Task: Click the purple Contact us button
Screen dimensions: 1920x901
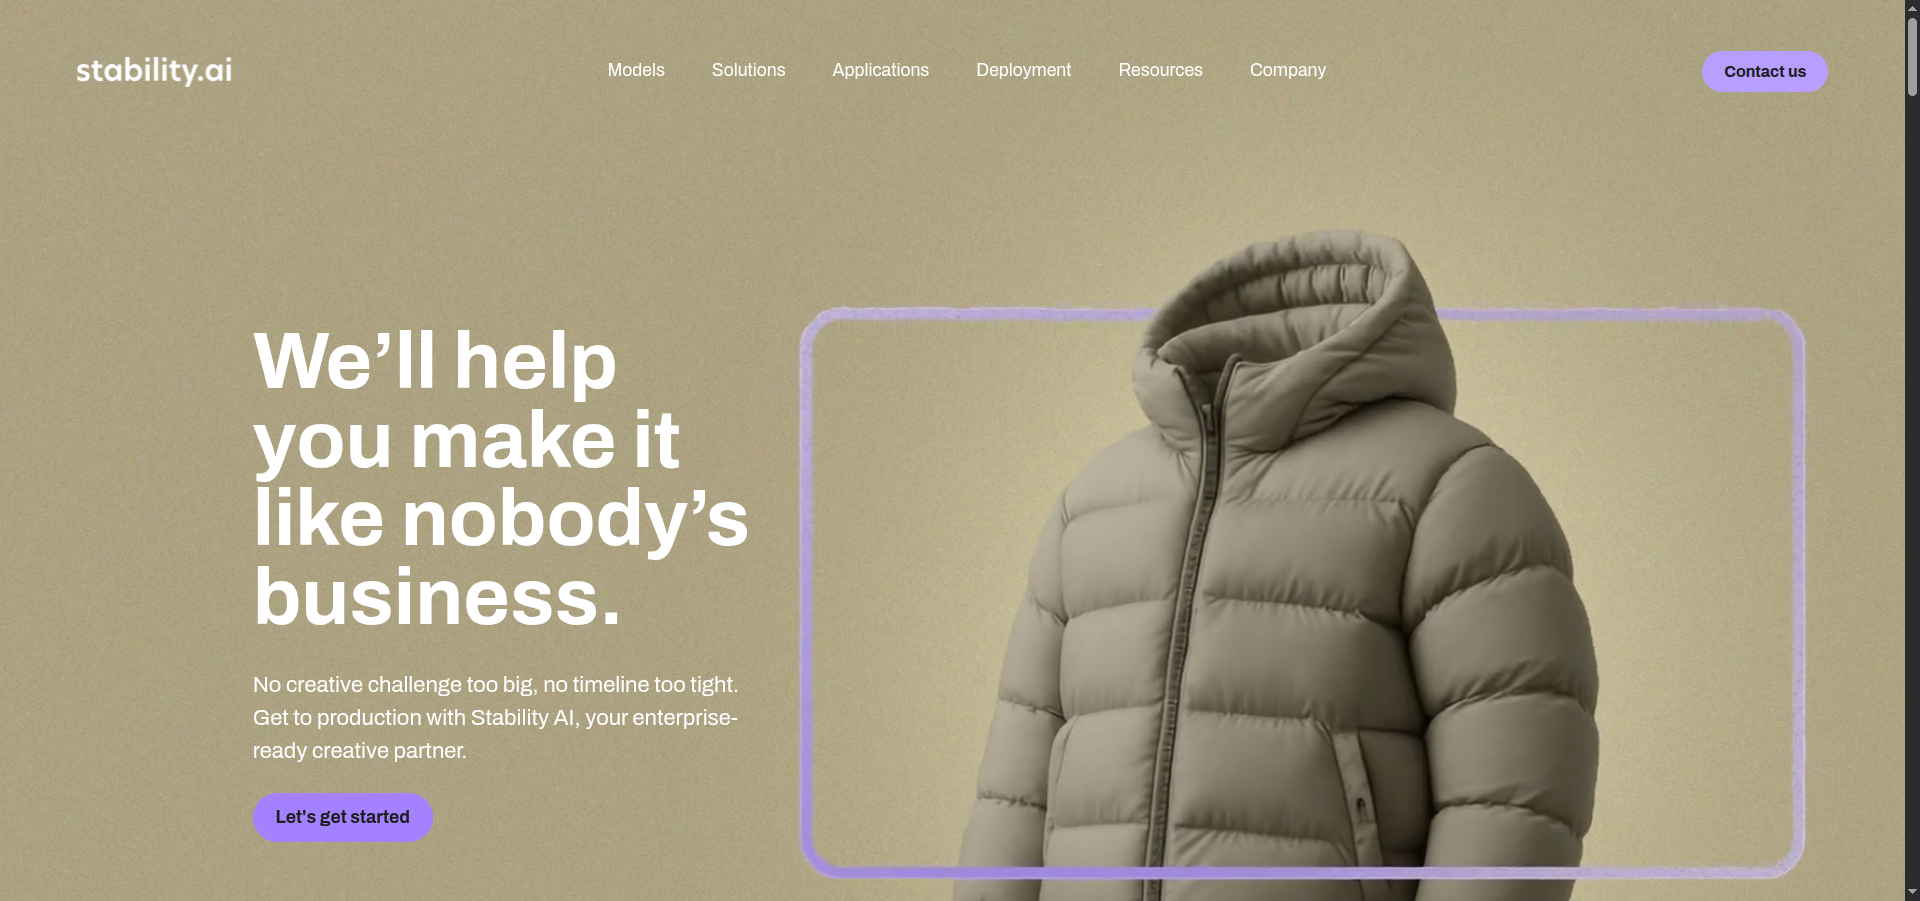Action: (x=1765, y=72)
